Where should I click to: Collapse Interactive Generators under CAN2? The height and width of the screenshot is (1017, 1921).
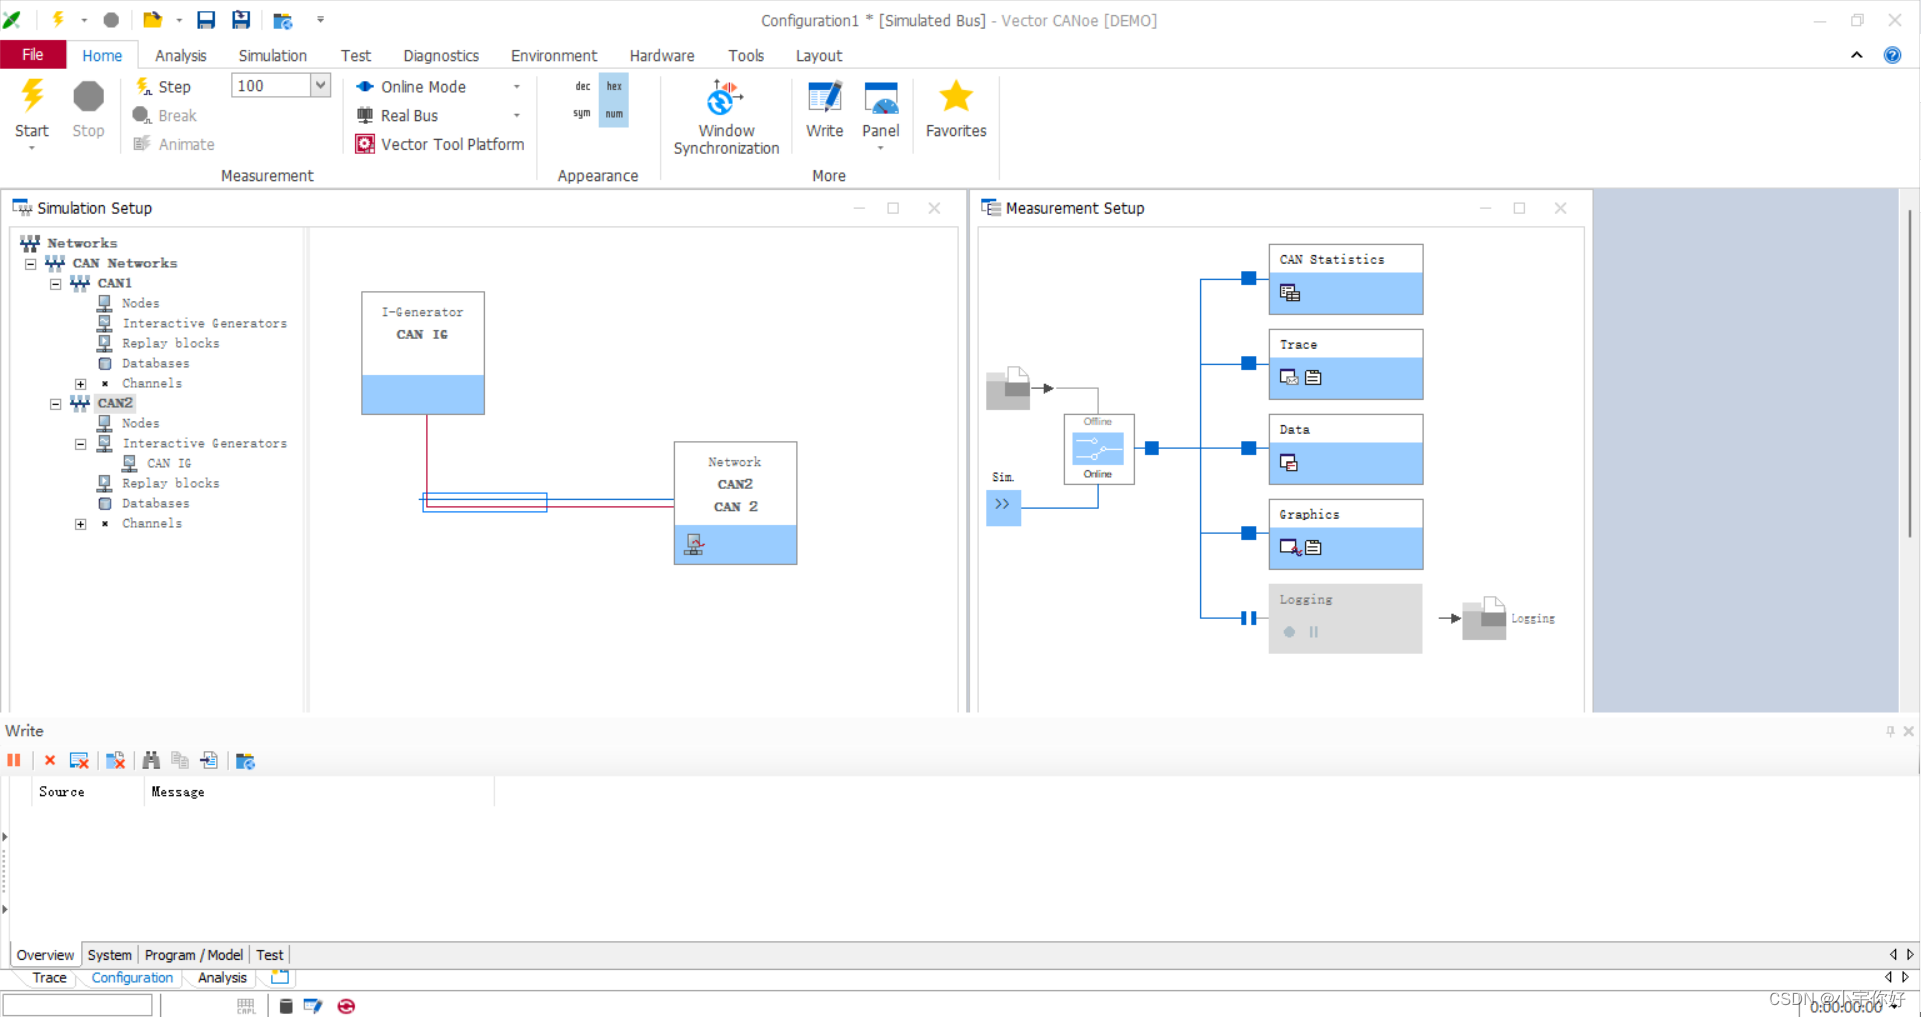81,444
